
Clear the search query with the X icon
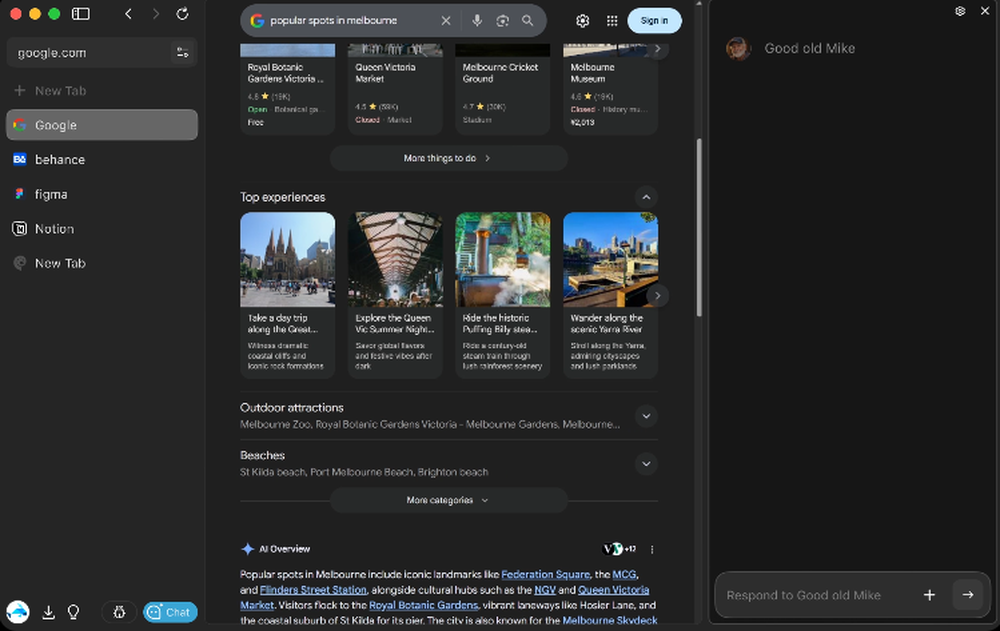pos(446,20)
